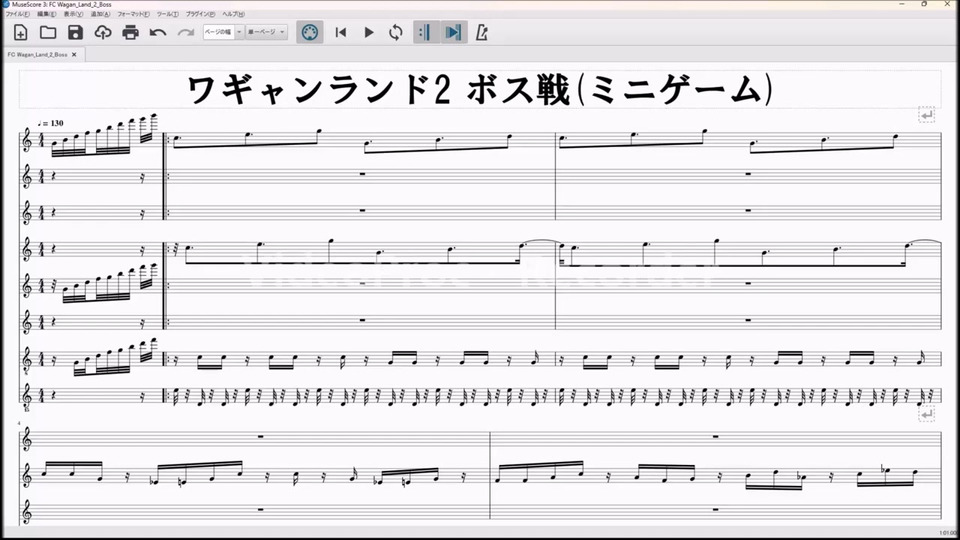Screen dimensions: 960x540
Task: Upload score online with cloud icon
Action: click(103, 32)
